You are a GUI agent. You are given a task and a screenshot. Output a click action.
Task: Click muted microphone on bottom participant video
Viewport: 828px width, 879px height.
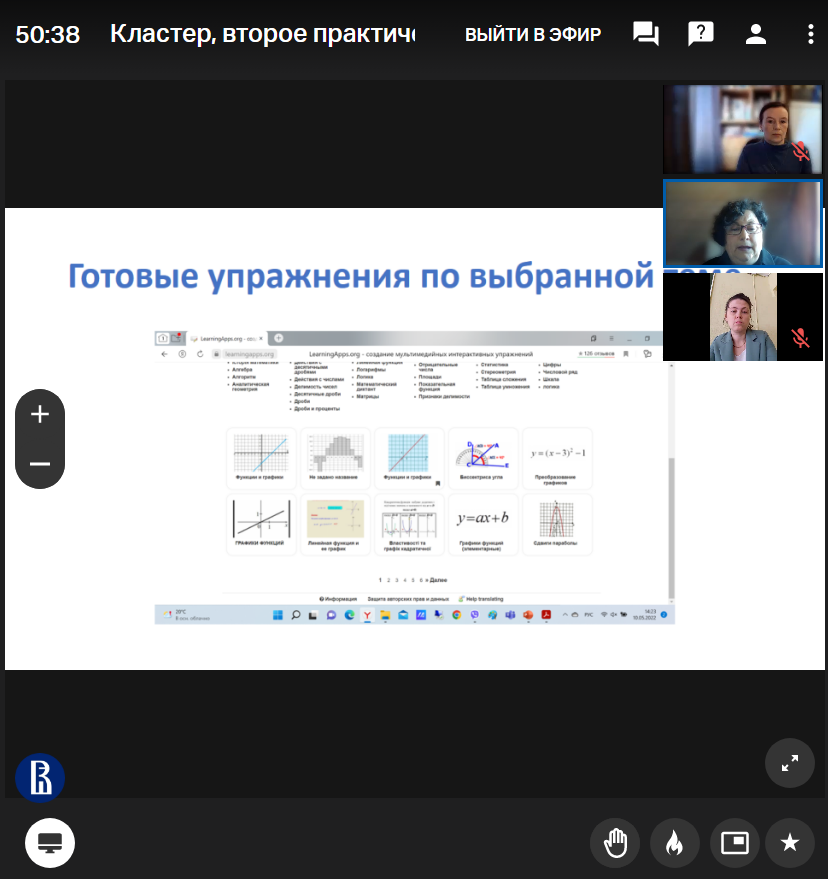[800, 337]
